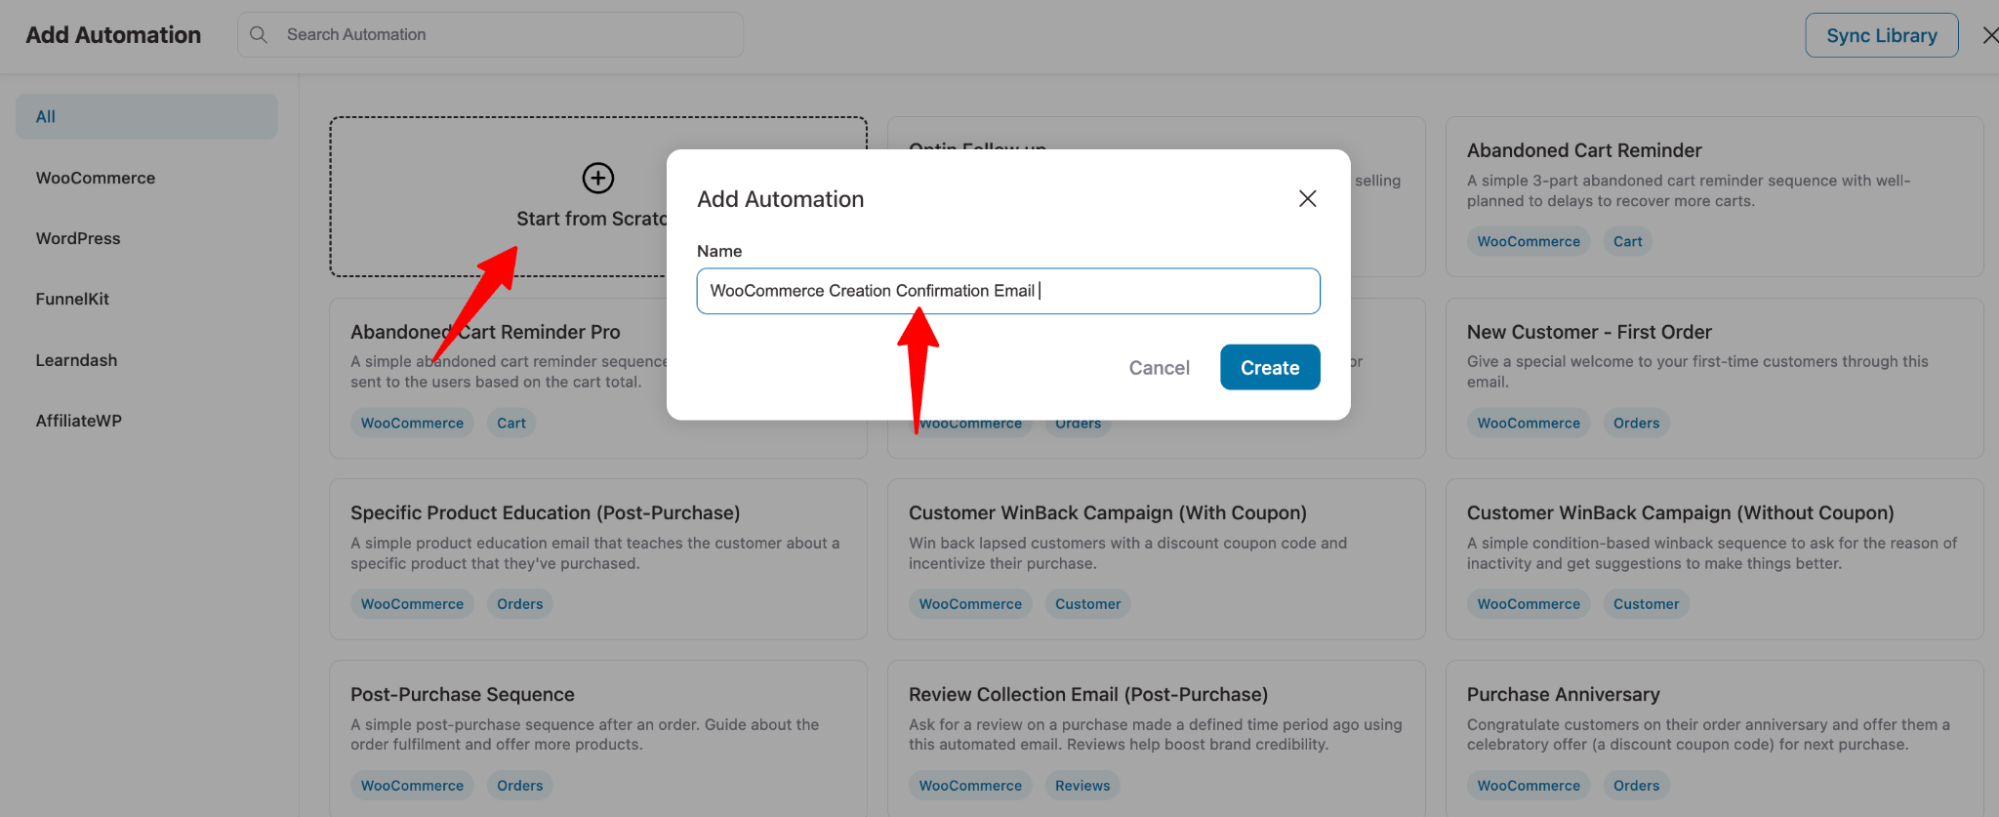1999x817 pixels.
Task: Click the Create button
Action: [1270, 367]
